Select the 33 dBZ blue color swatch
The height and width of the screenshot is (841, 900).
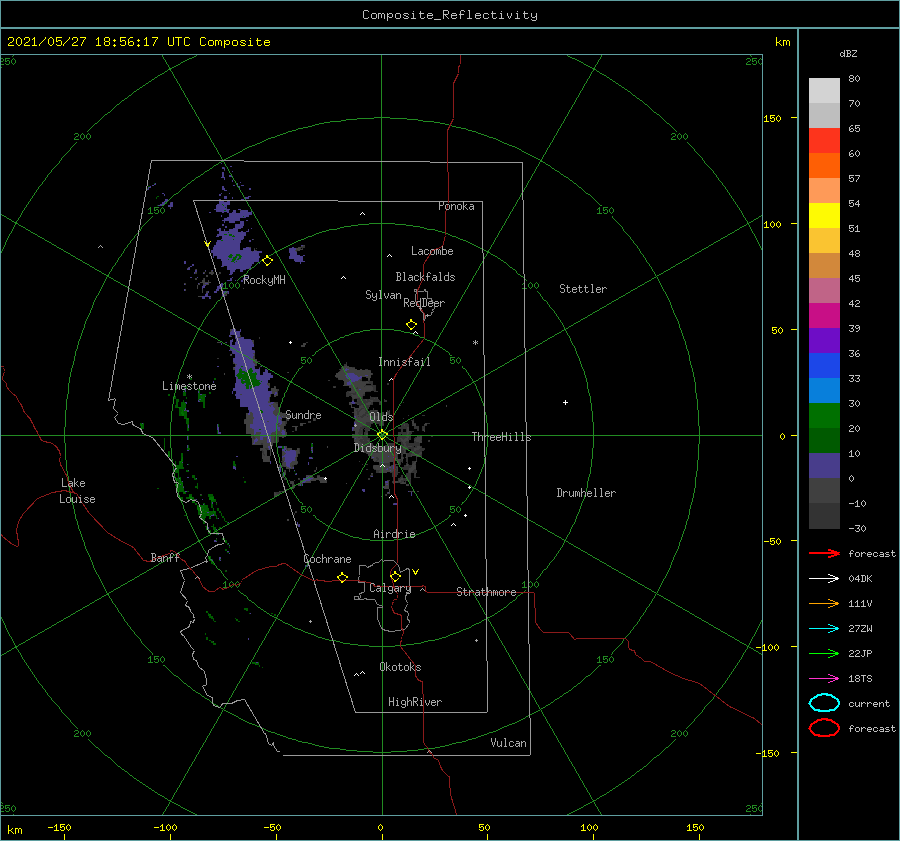pyautogui.click(x=824, y=390)
